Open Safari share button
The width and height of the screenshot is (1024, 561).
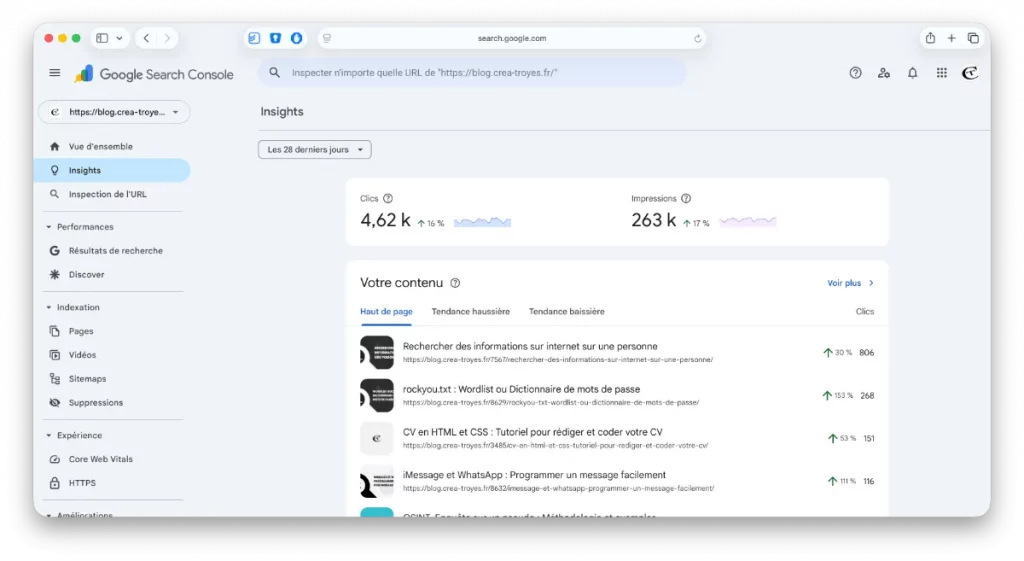[930, 38]
